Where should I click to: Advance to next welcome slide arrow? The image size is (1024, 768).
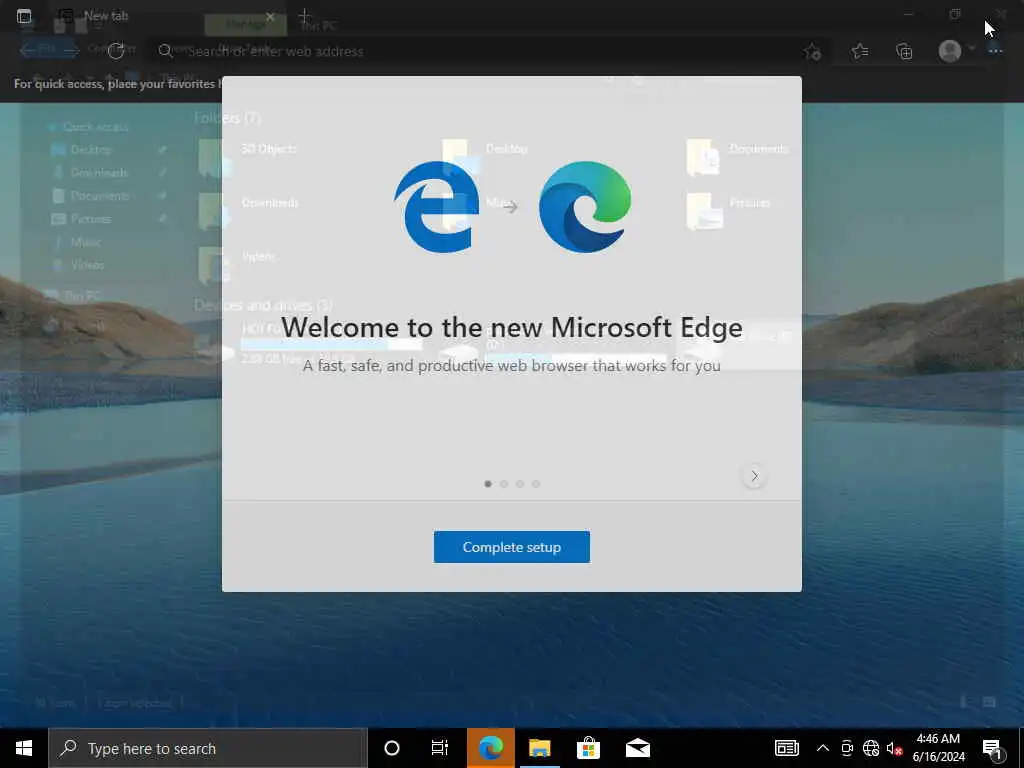tap(754, 476)
